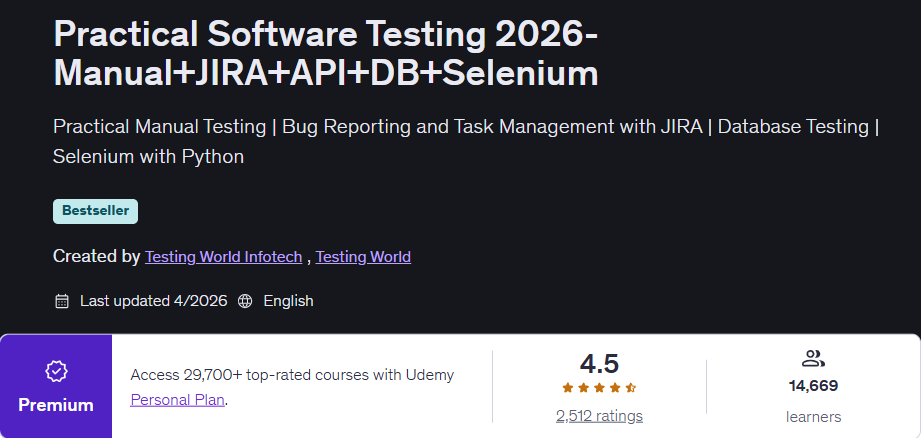Image resolution: width=921 pixels, height=438 pixels.
Task: Click the 4.5 rating score
Action: click(599, 364)
